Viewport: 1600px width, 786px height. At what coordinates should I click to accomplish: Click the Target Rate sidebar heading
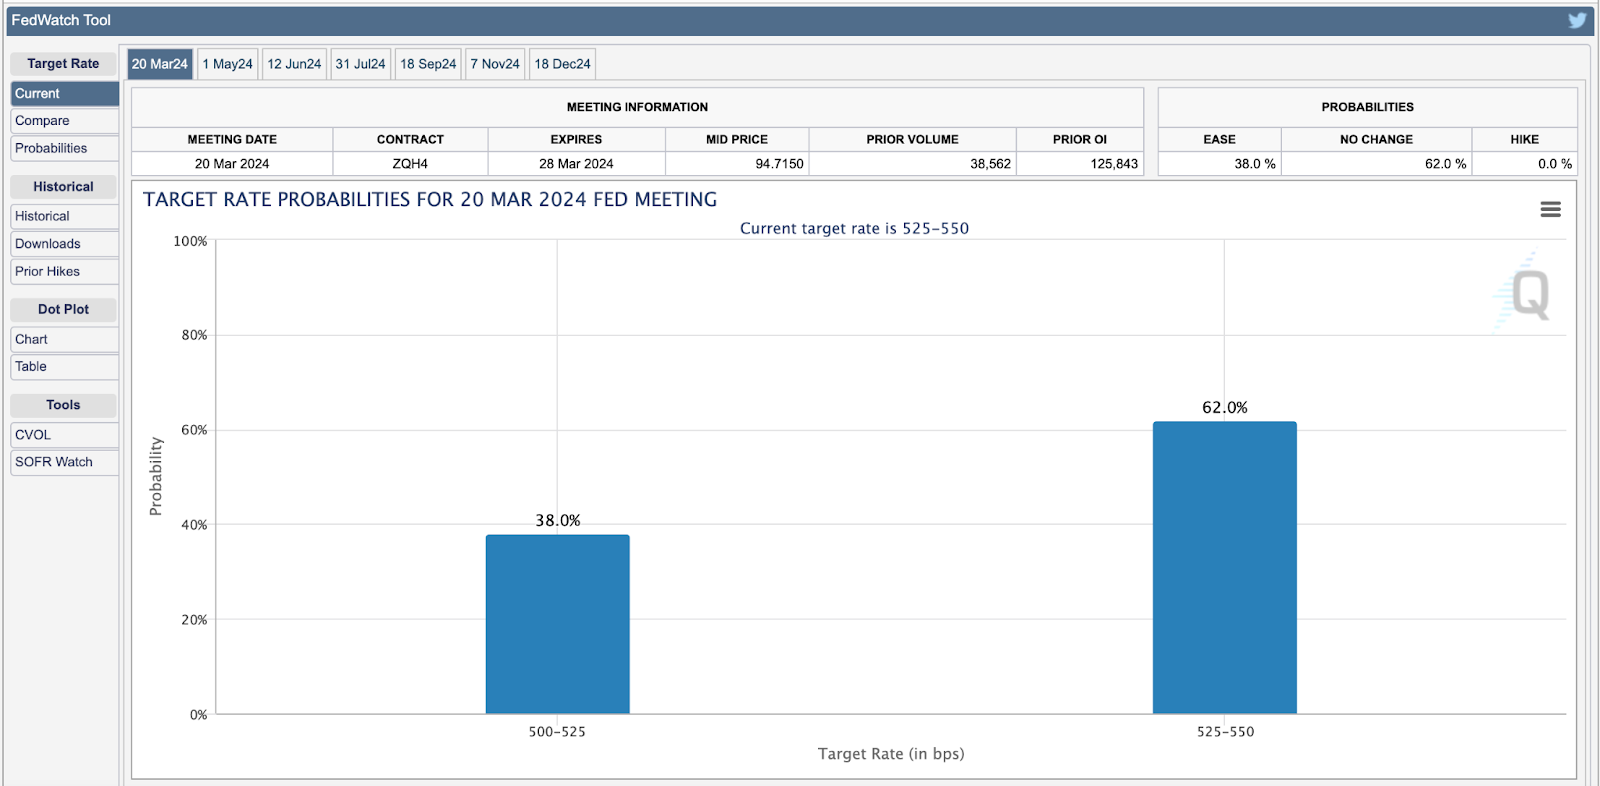[63, 64]
